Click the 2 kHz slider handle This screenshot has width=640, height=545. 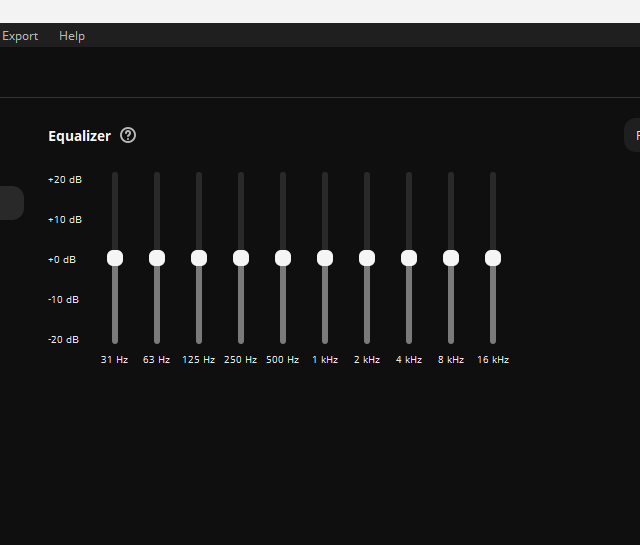367,258
